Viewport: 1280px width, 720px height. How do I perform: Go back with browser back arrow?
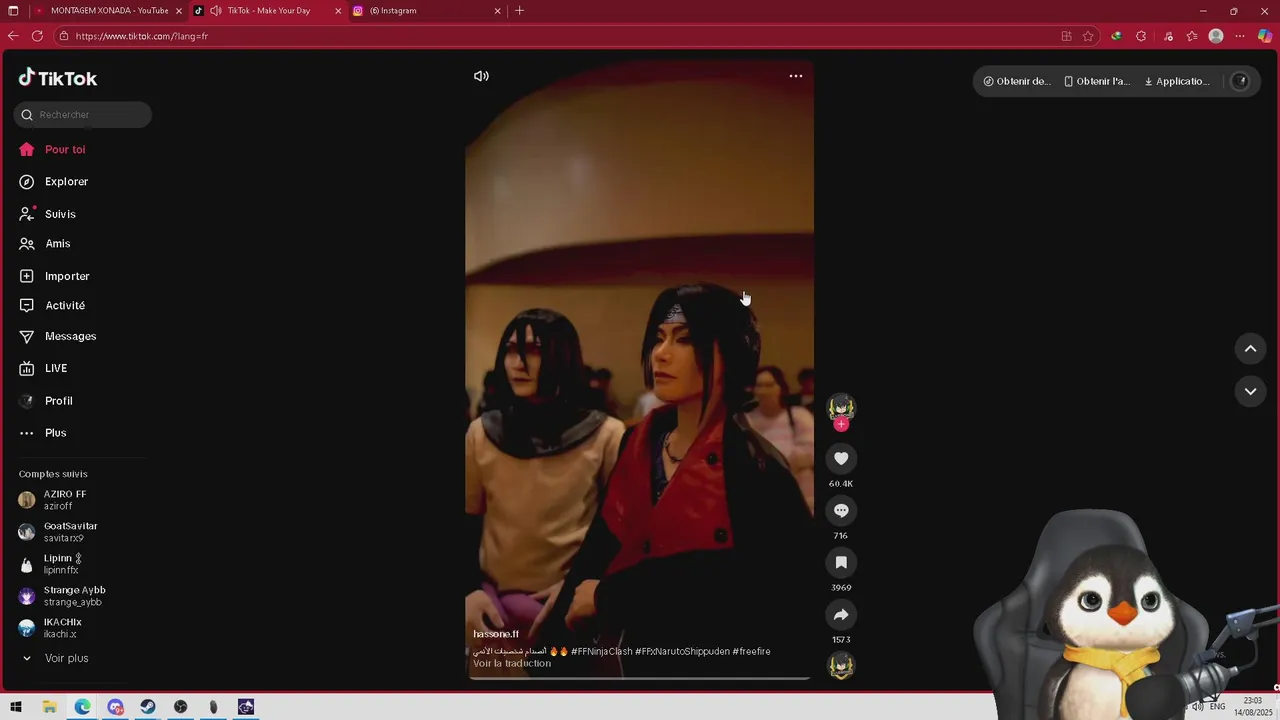point(13,36)
